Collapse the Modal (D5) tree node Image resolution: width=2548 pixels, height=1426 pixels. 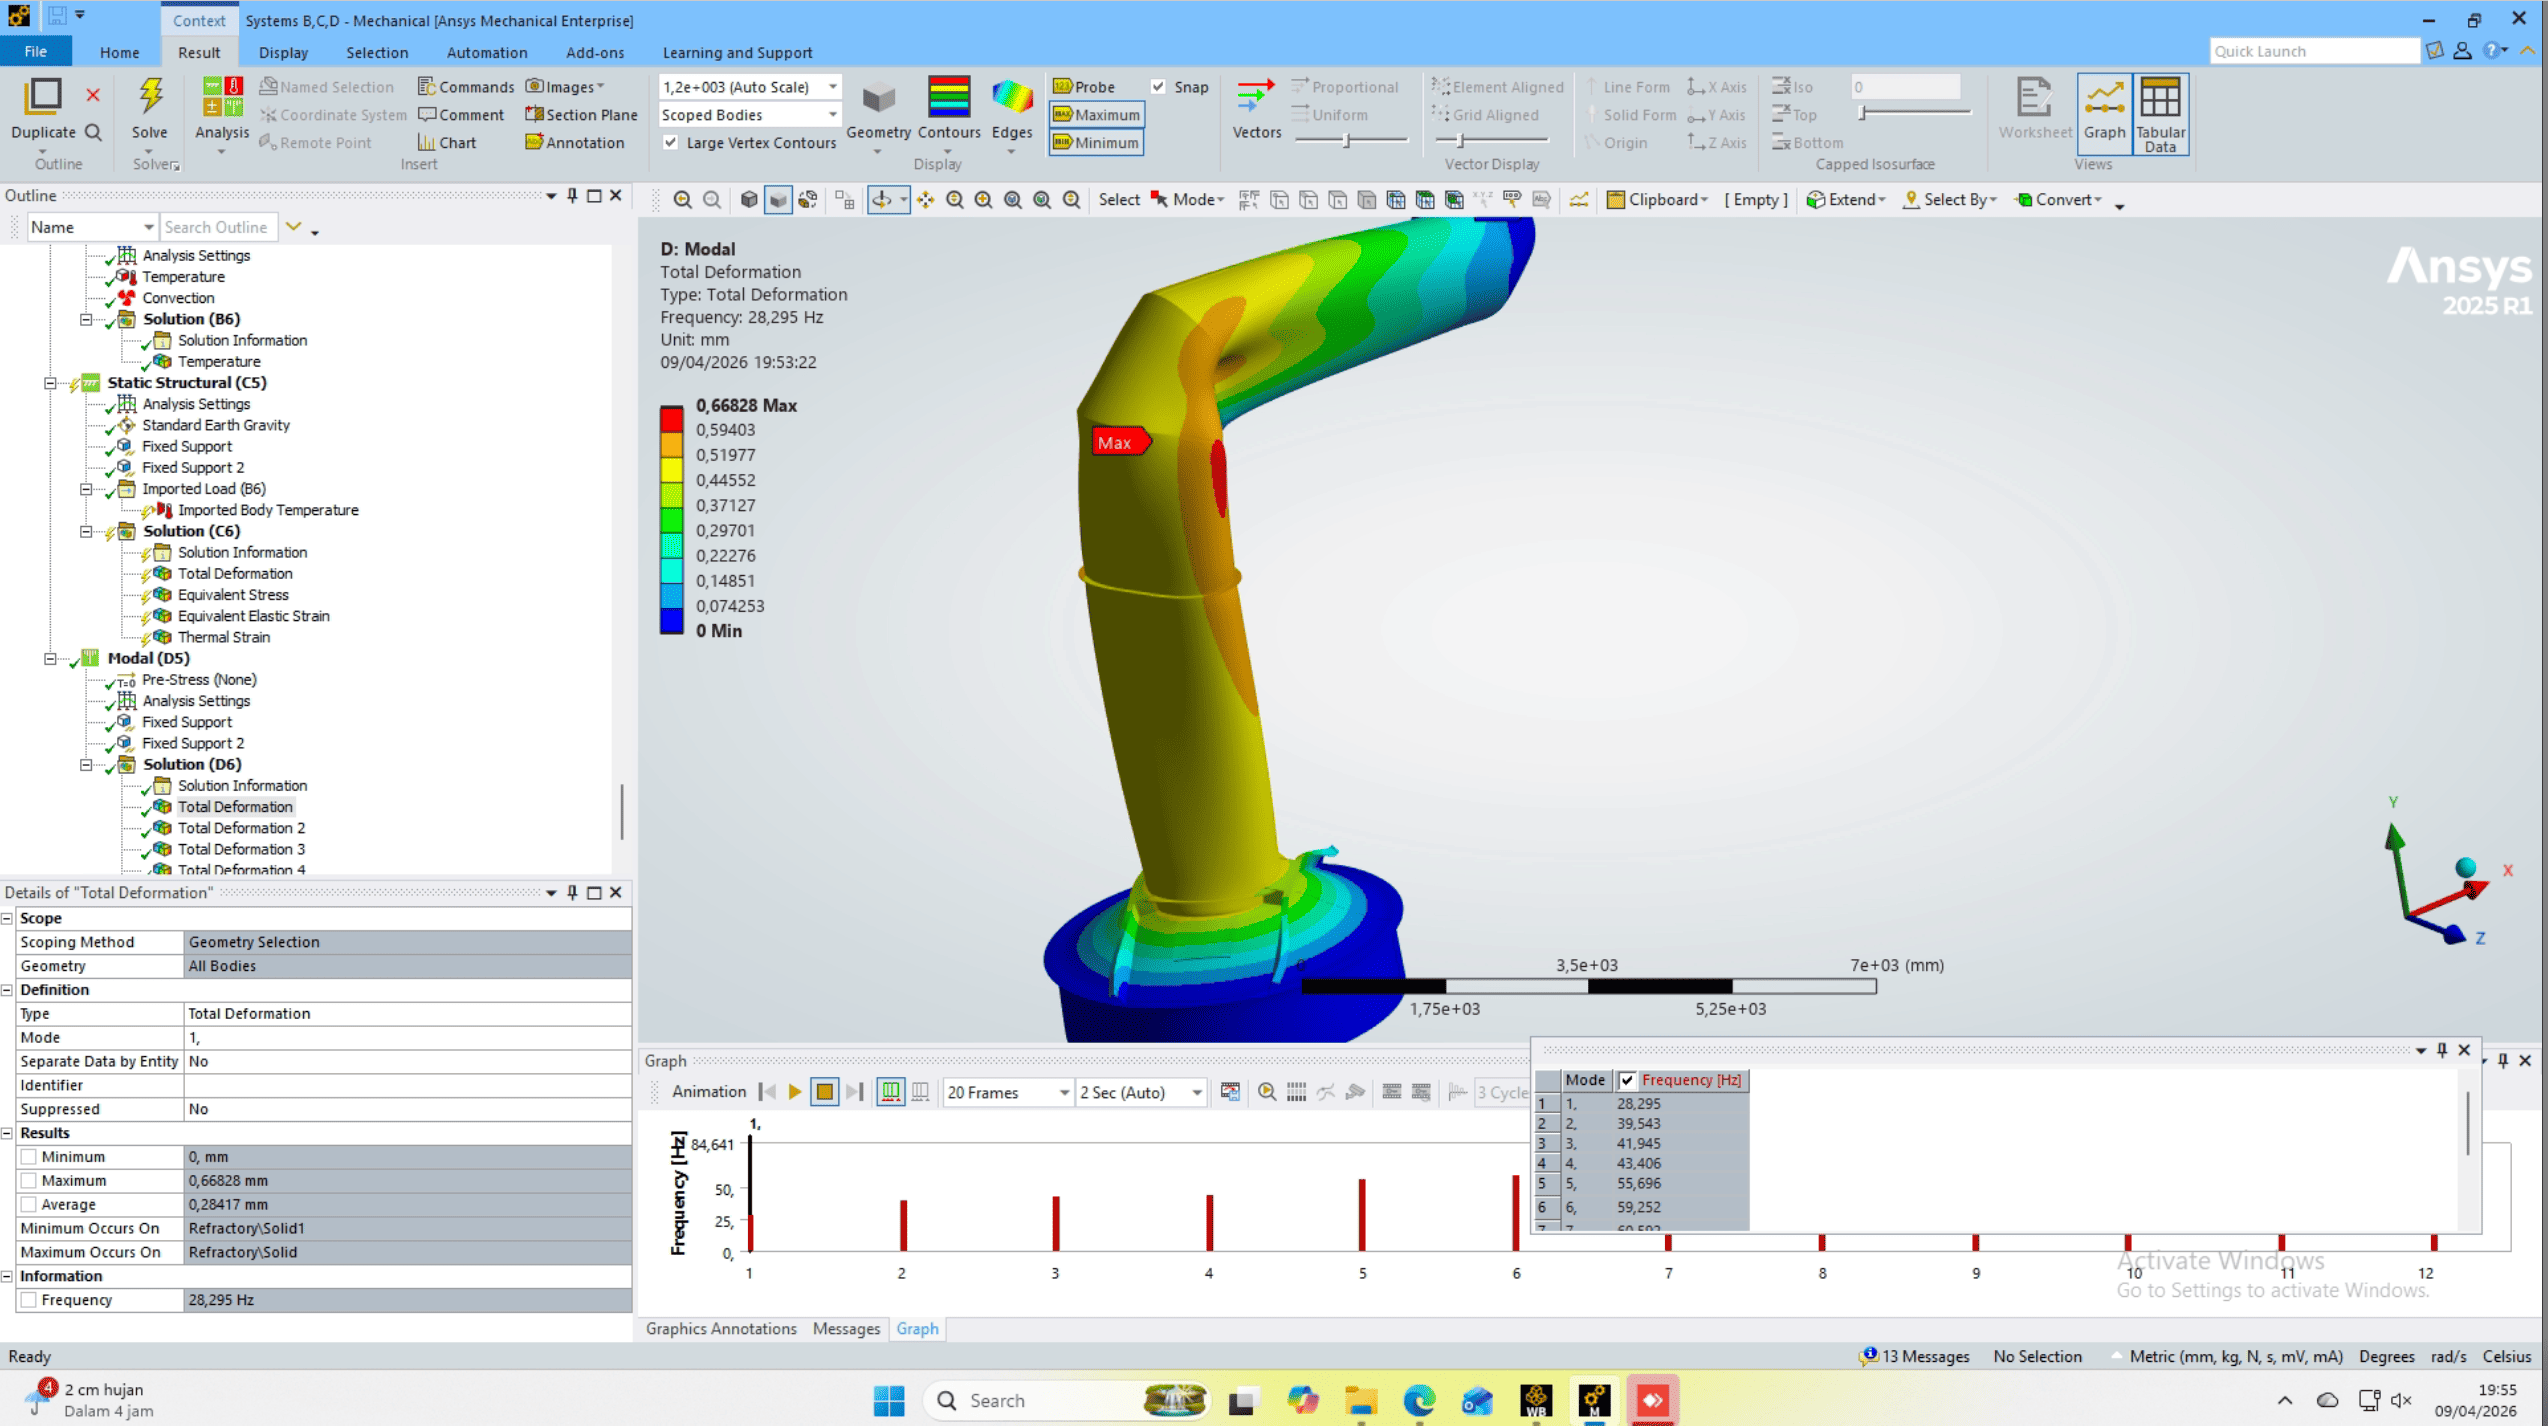click(50, 658)
